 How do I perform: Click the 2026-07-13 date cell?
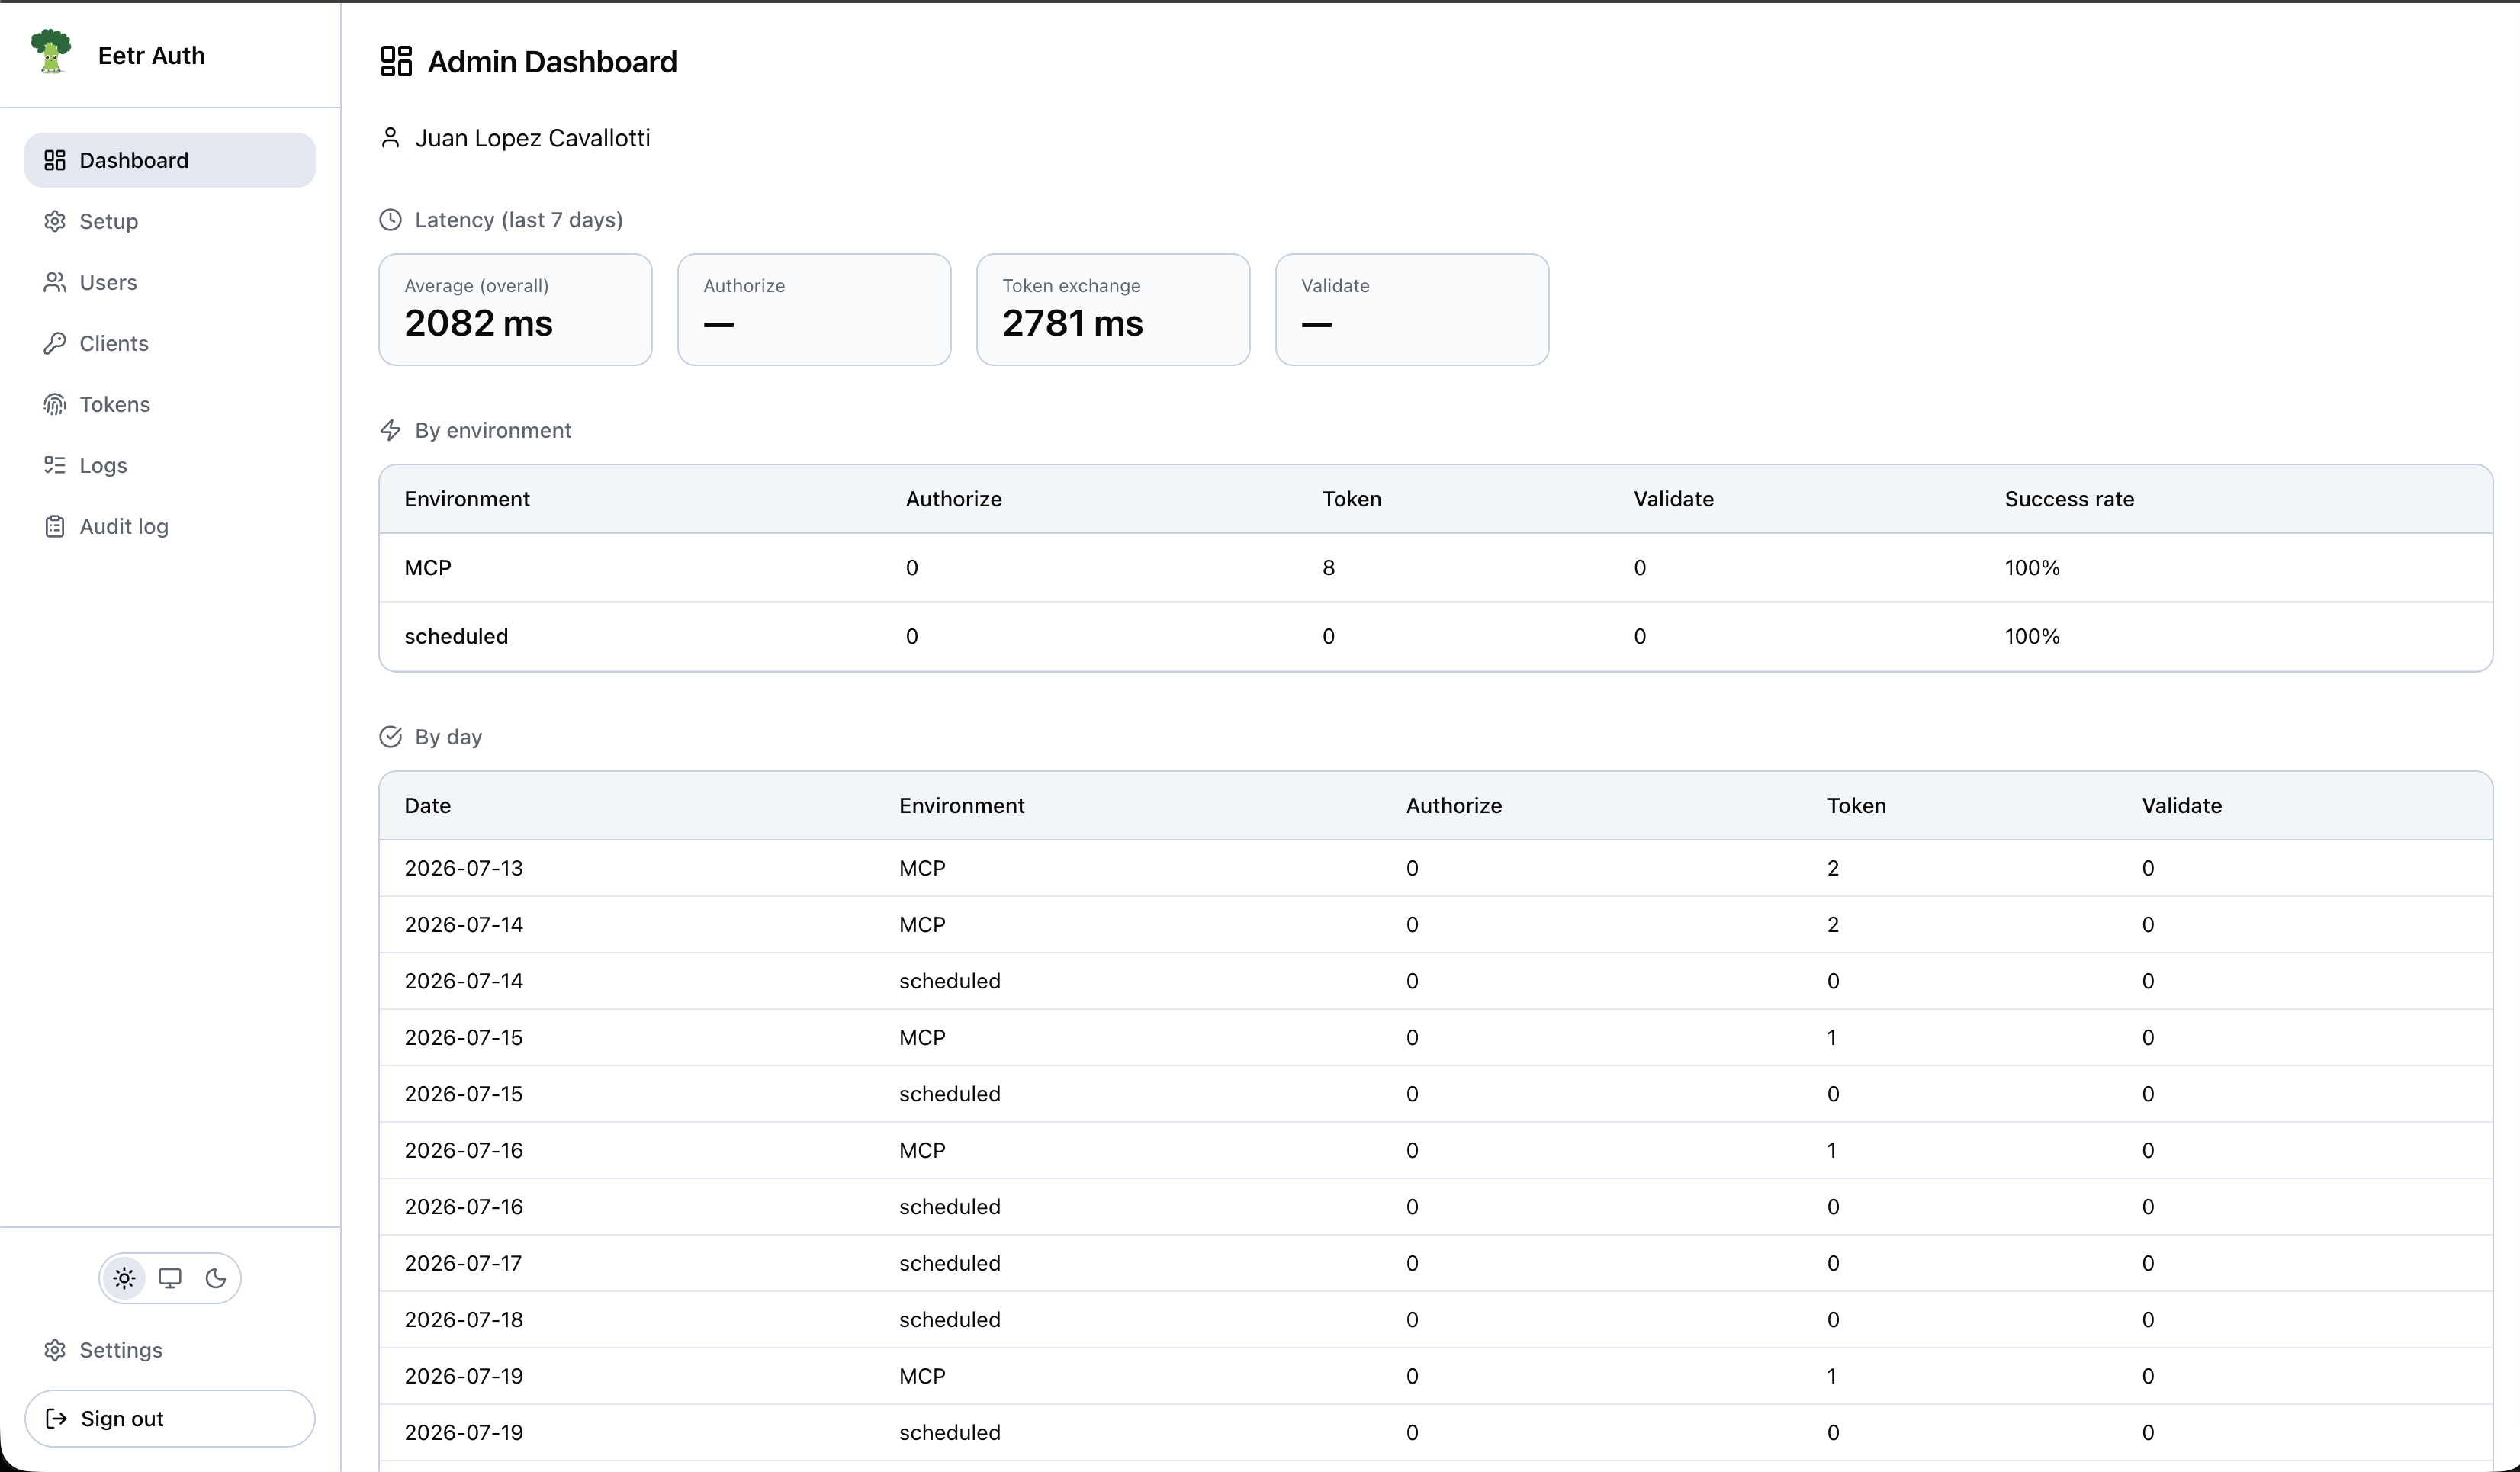(463, 868)
